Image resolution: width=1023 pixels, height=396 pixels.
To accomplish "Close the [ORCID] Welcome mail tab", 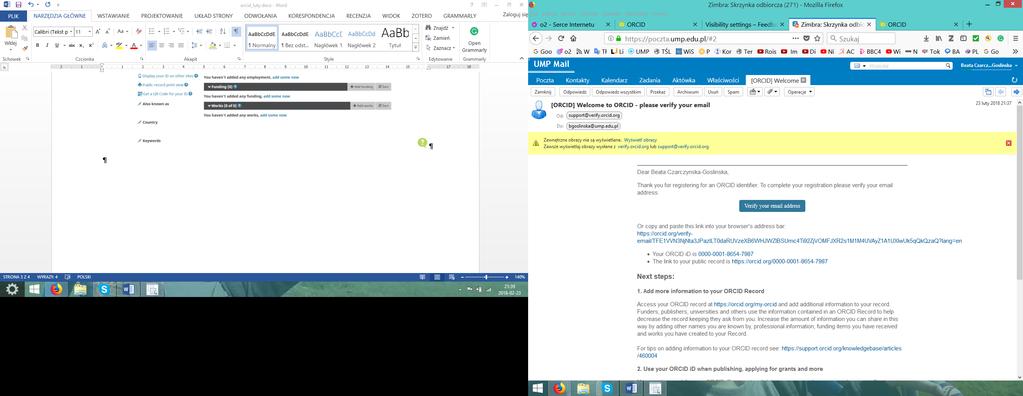I will point(804,80).
